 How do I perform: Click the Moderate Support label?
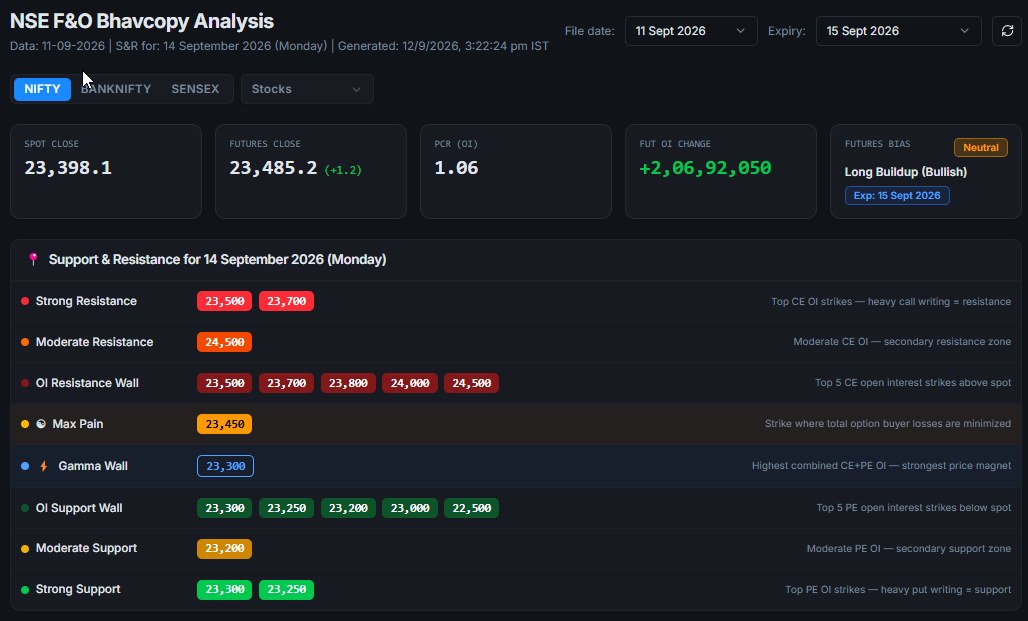(x=86, y=548)
